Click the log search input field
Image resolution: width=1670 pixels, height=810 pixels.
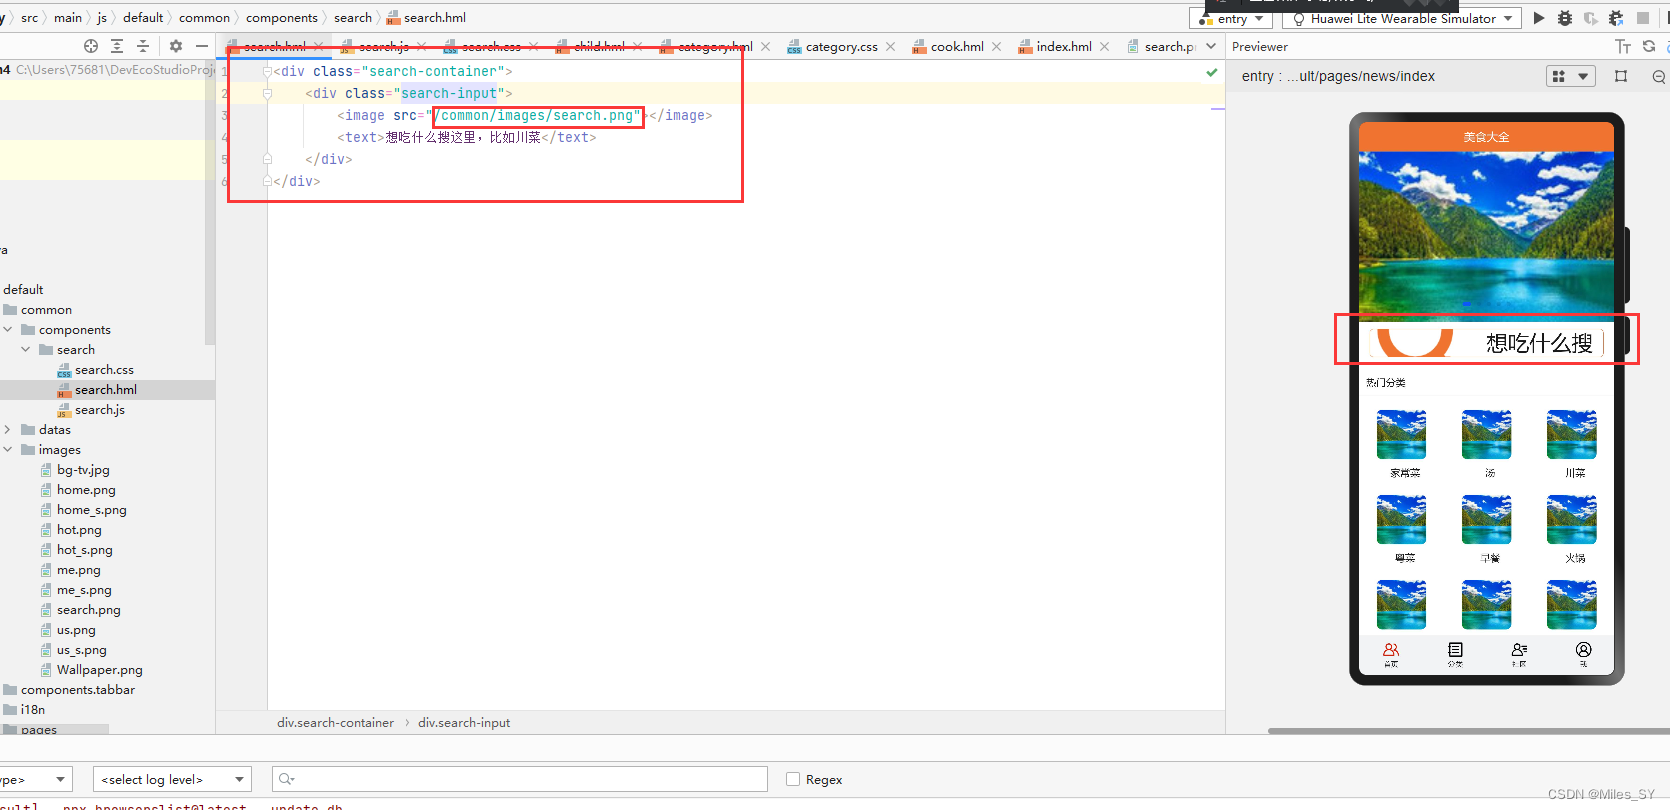pos(520,779)
